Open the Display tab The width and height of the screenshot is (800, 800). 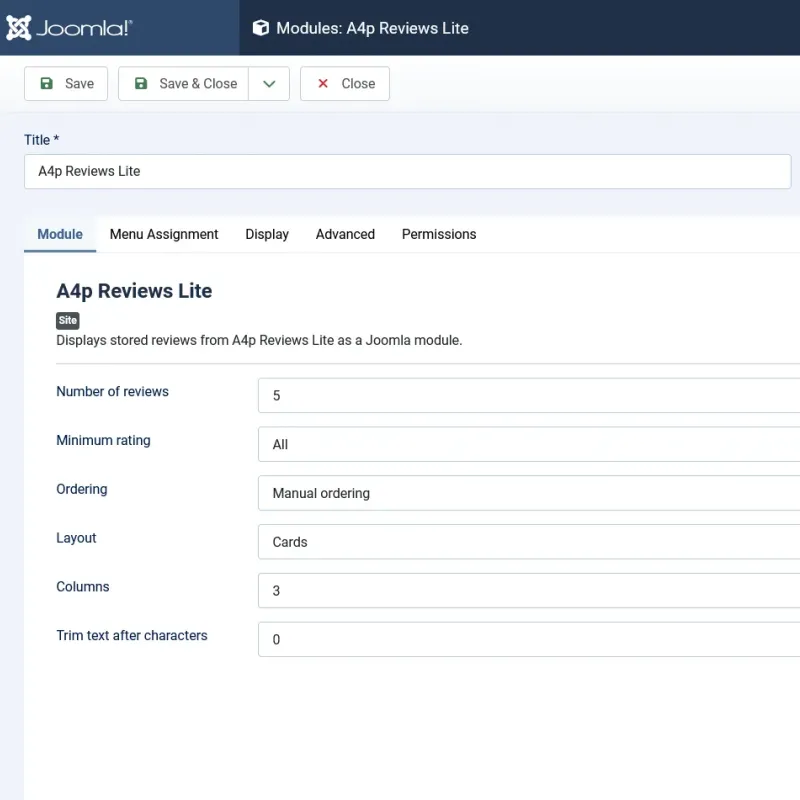point(267,234)
